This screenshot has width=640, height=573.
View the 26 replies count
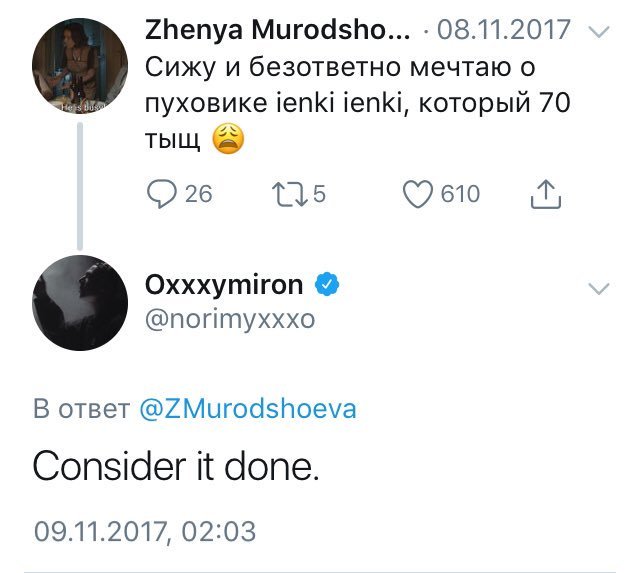(199, 193)
